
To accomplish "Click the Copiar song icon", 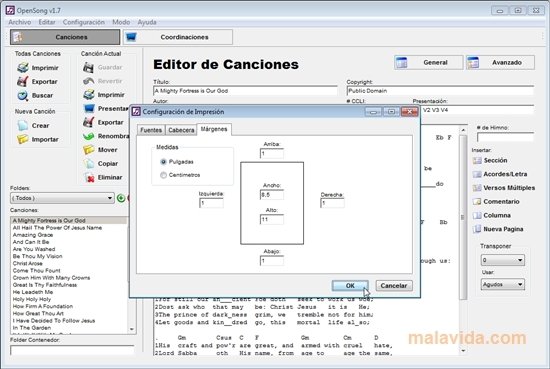I will 88,163.
